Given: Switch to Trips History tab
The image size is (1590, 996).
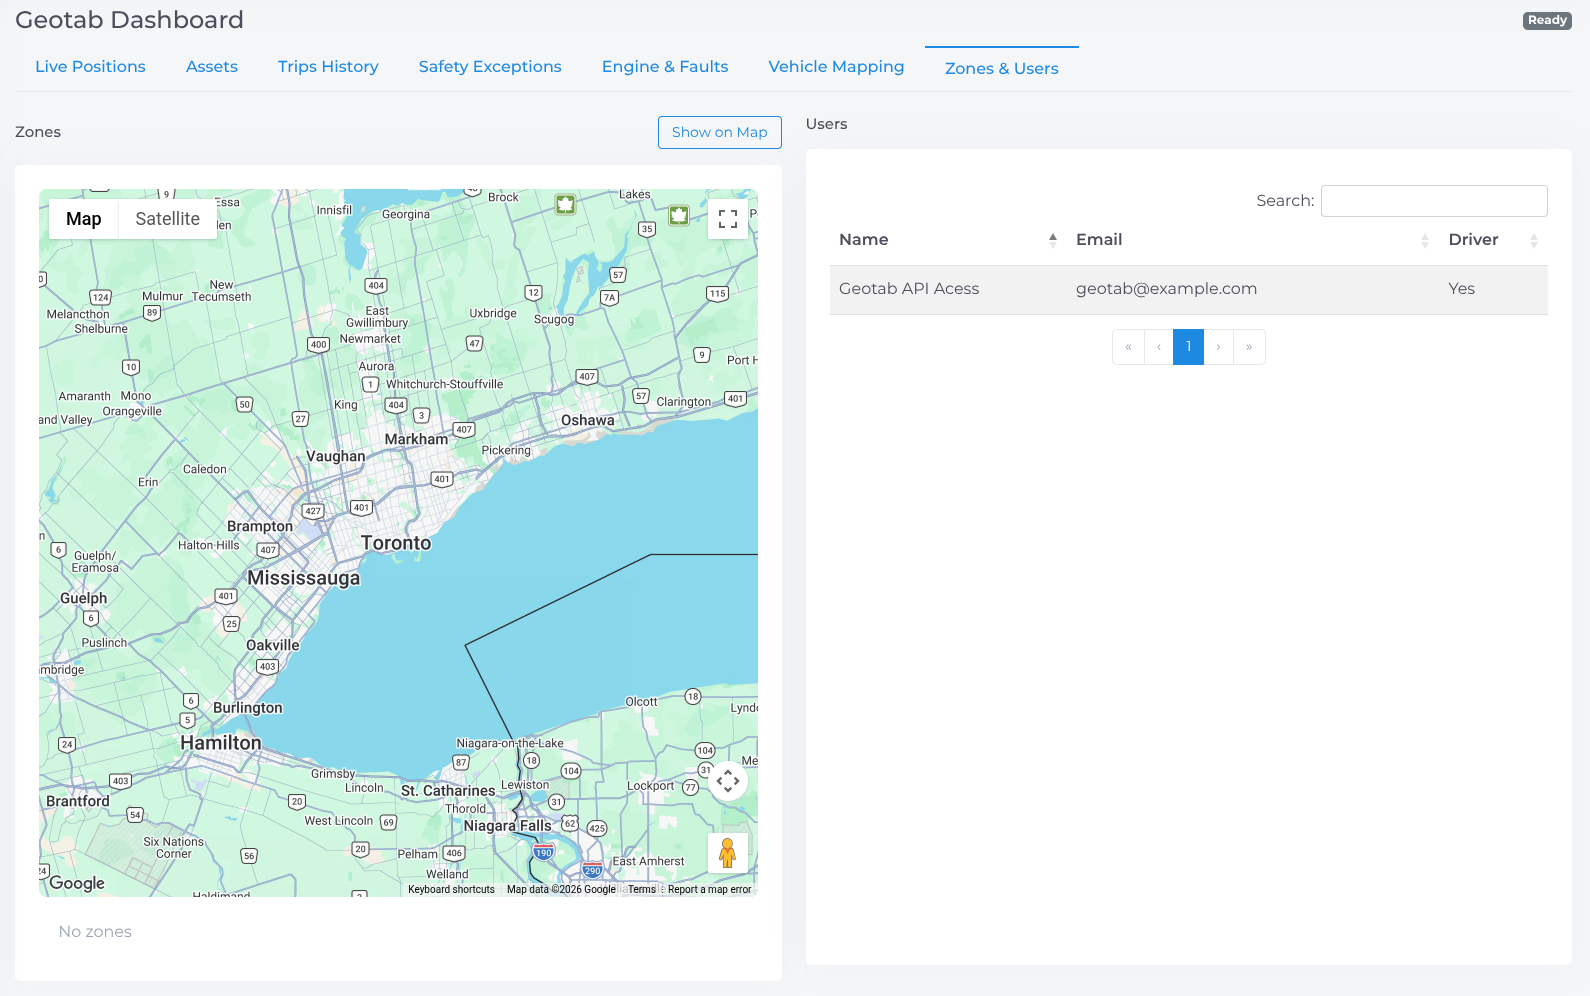Looking at the screenshot, I should 328,67.
